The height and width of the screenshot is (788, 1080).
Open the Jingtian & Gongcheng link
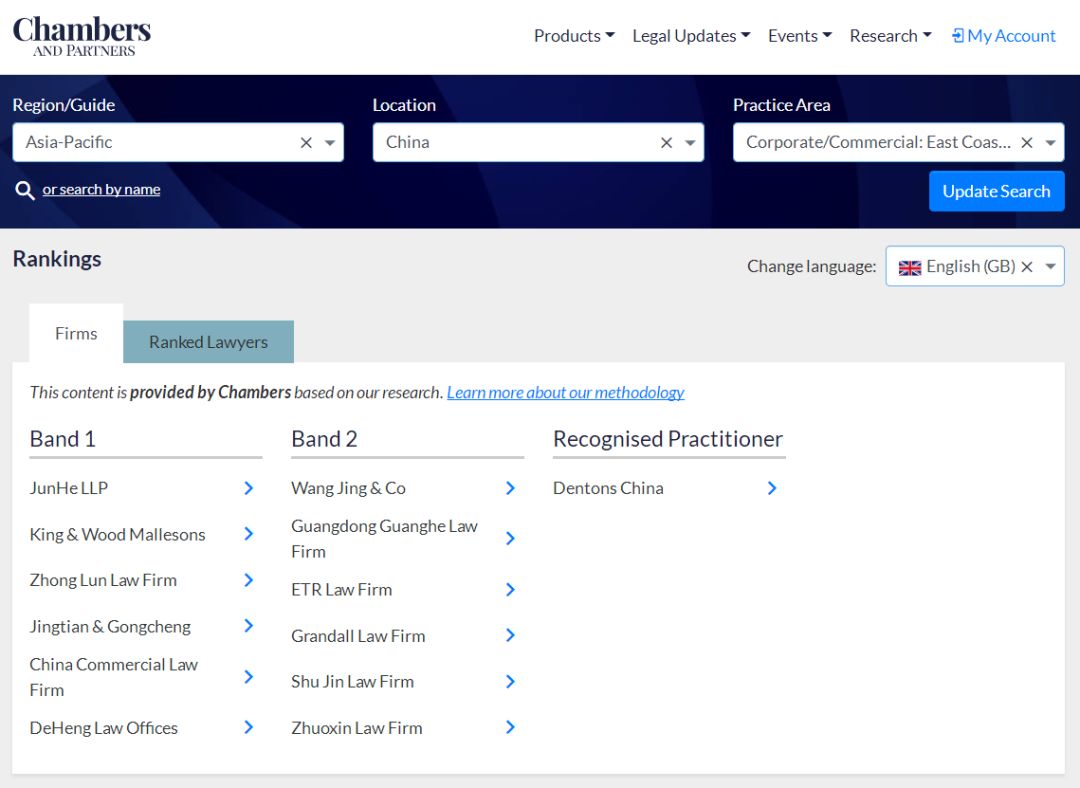[110, 626]
